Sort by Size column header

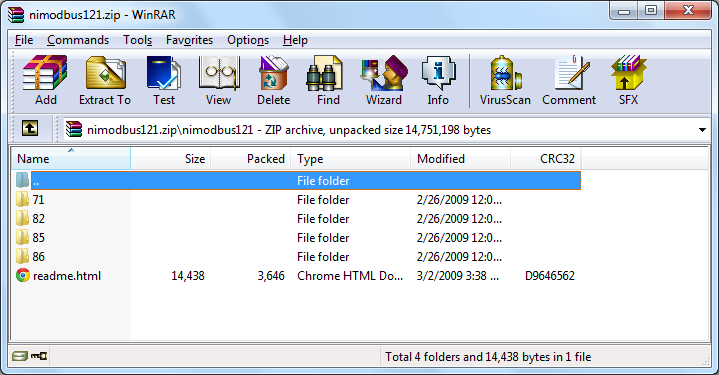[171, 158]
